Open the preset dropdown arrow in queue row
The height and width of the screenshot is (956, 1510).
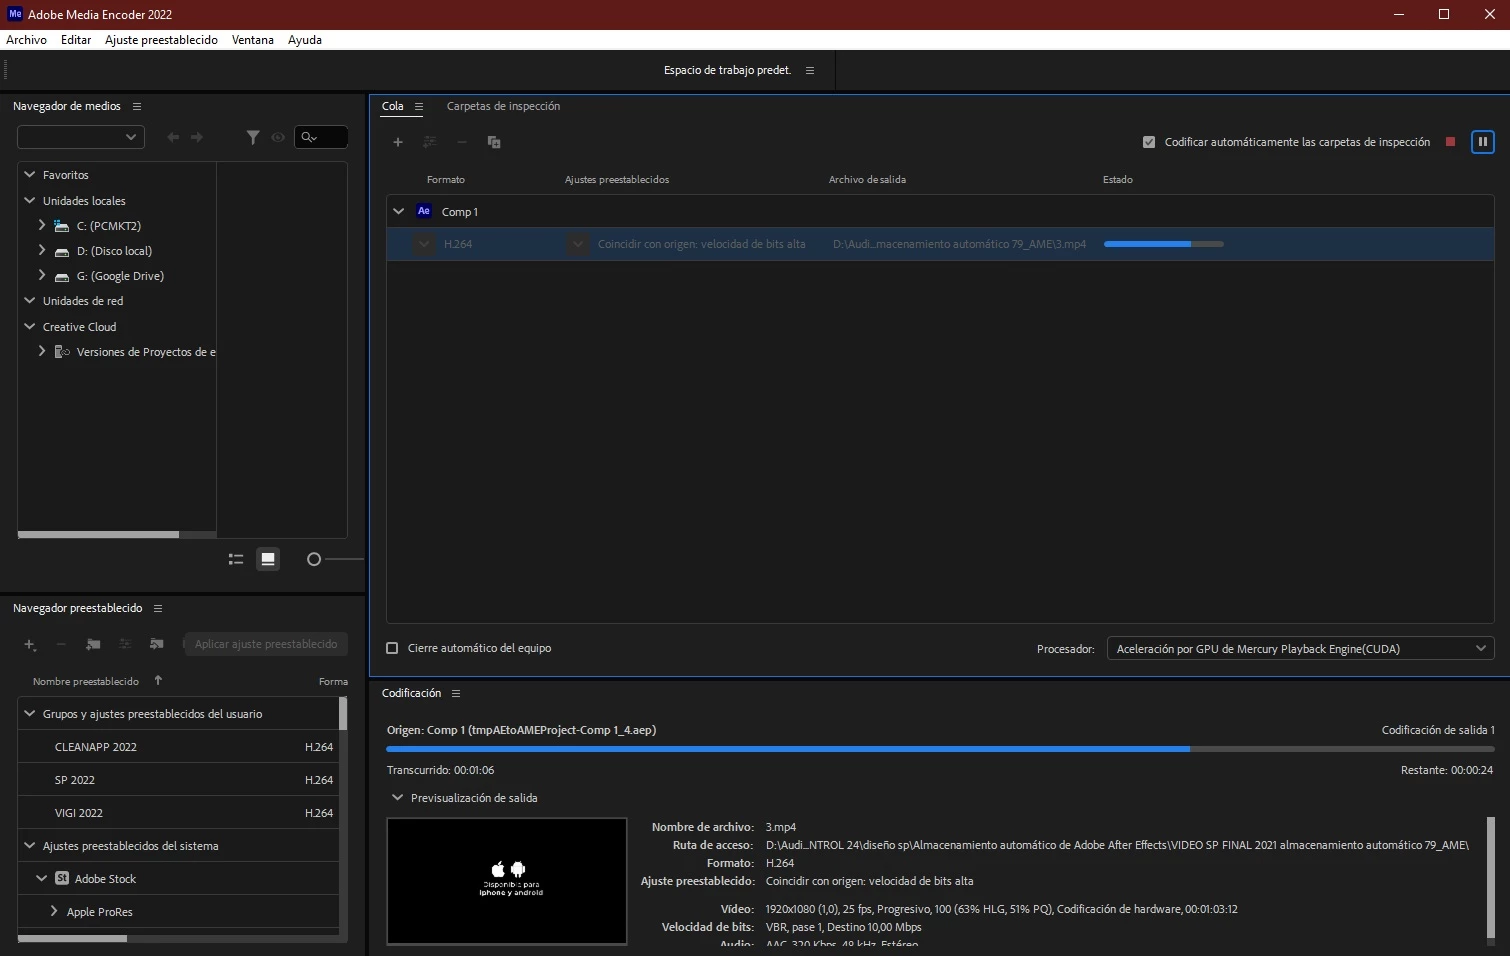(x=577, y=244)
